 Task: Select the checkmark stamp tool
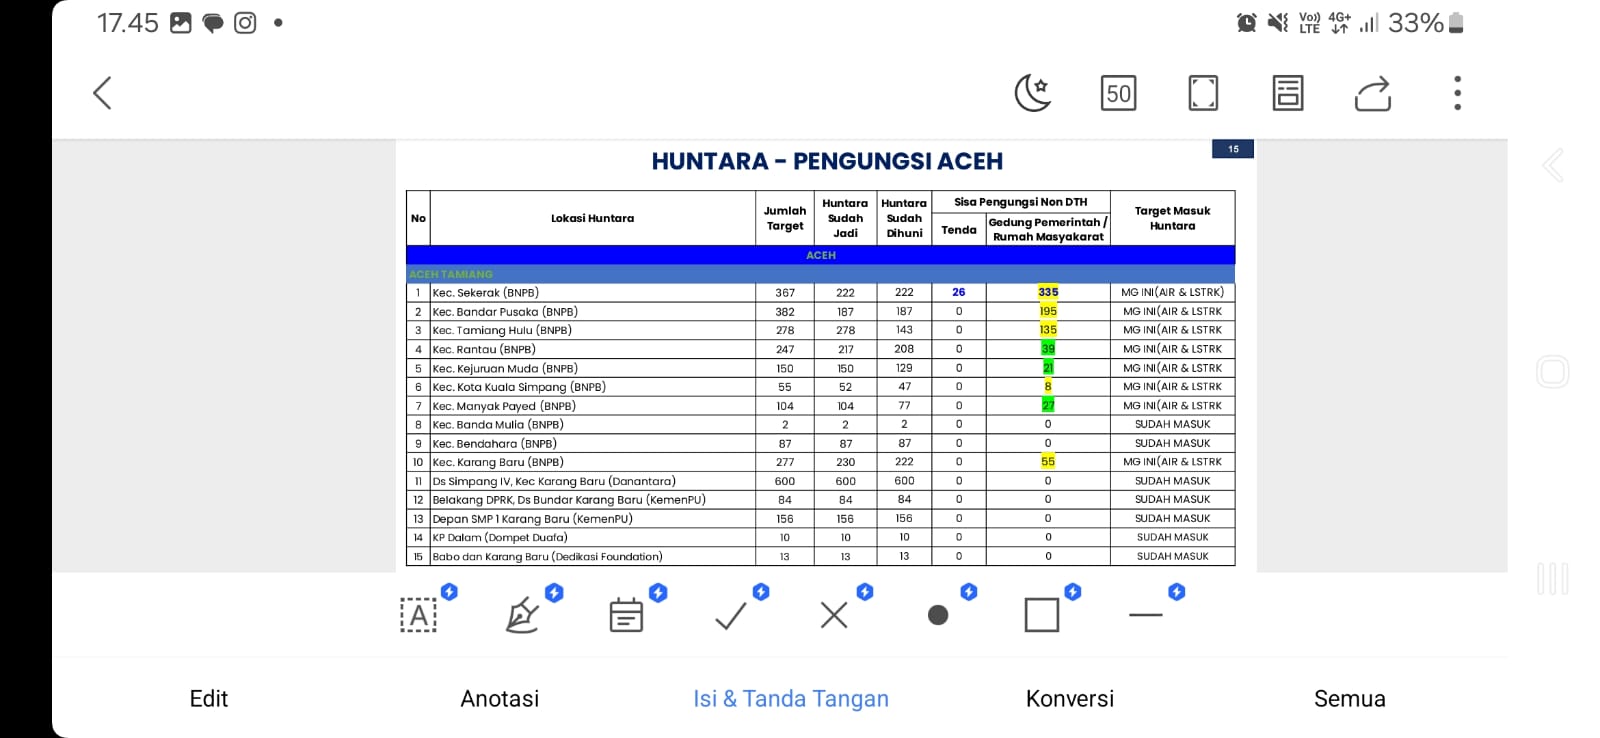(731, 614)
